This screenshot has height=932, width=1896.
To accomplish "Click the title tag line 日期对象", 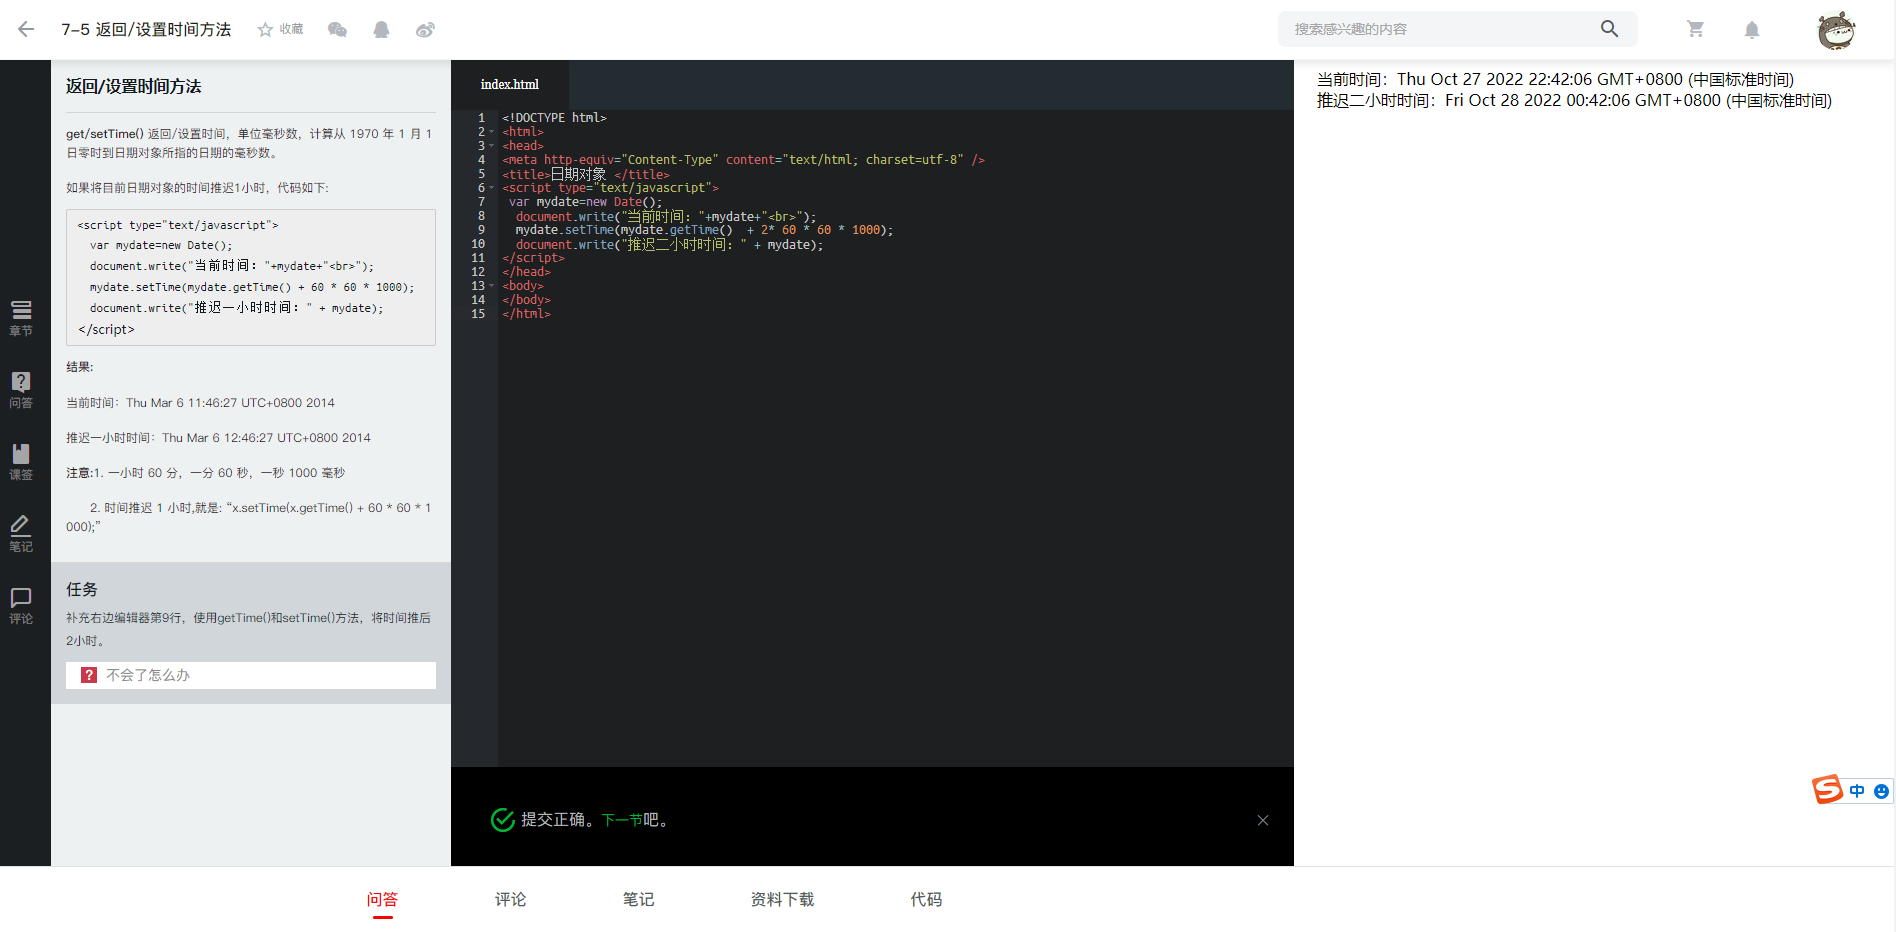I will [x=586, y=174].
